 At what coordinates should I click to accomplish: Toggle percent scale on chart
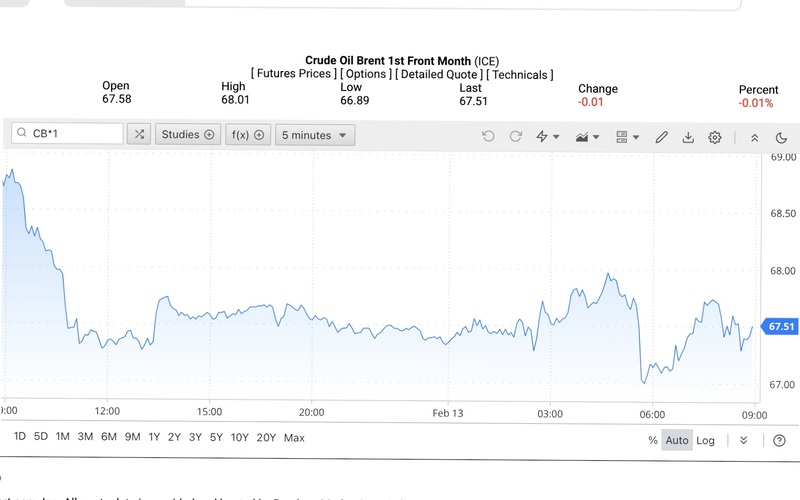[653, 440]
